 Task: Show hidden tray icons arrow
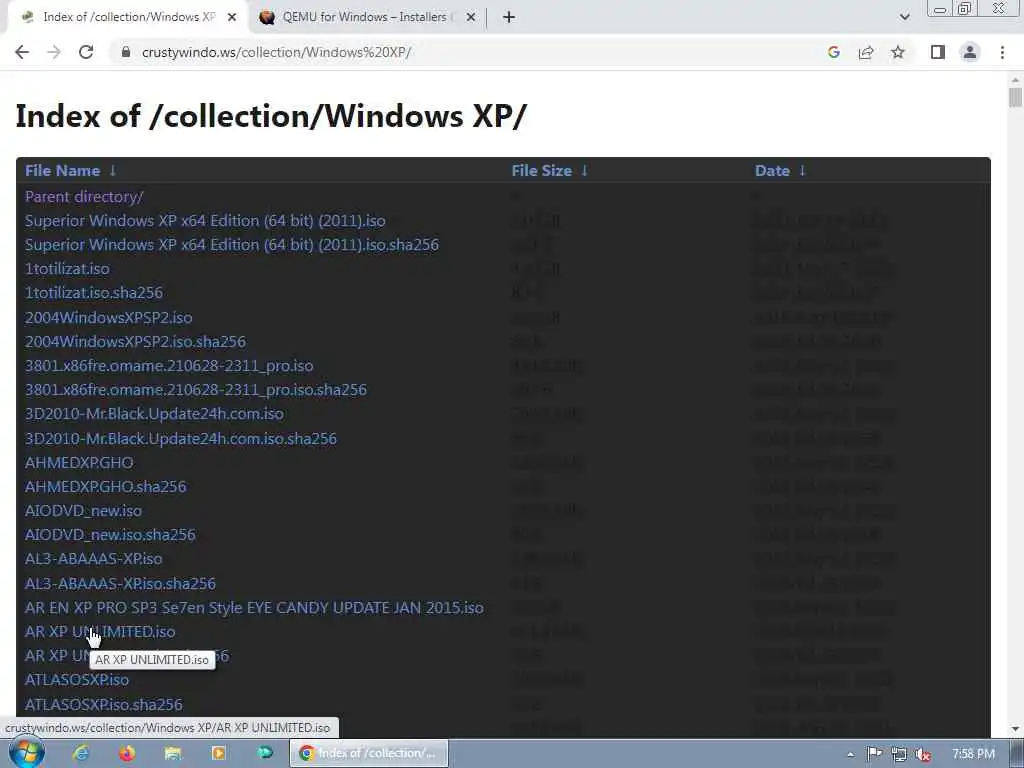850,754
